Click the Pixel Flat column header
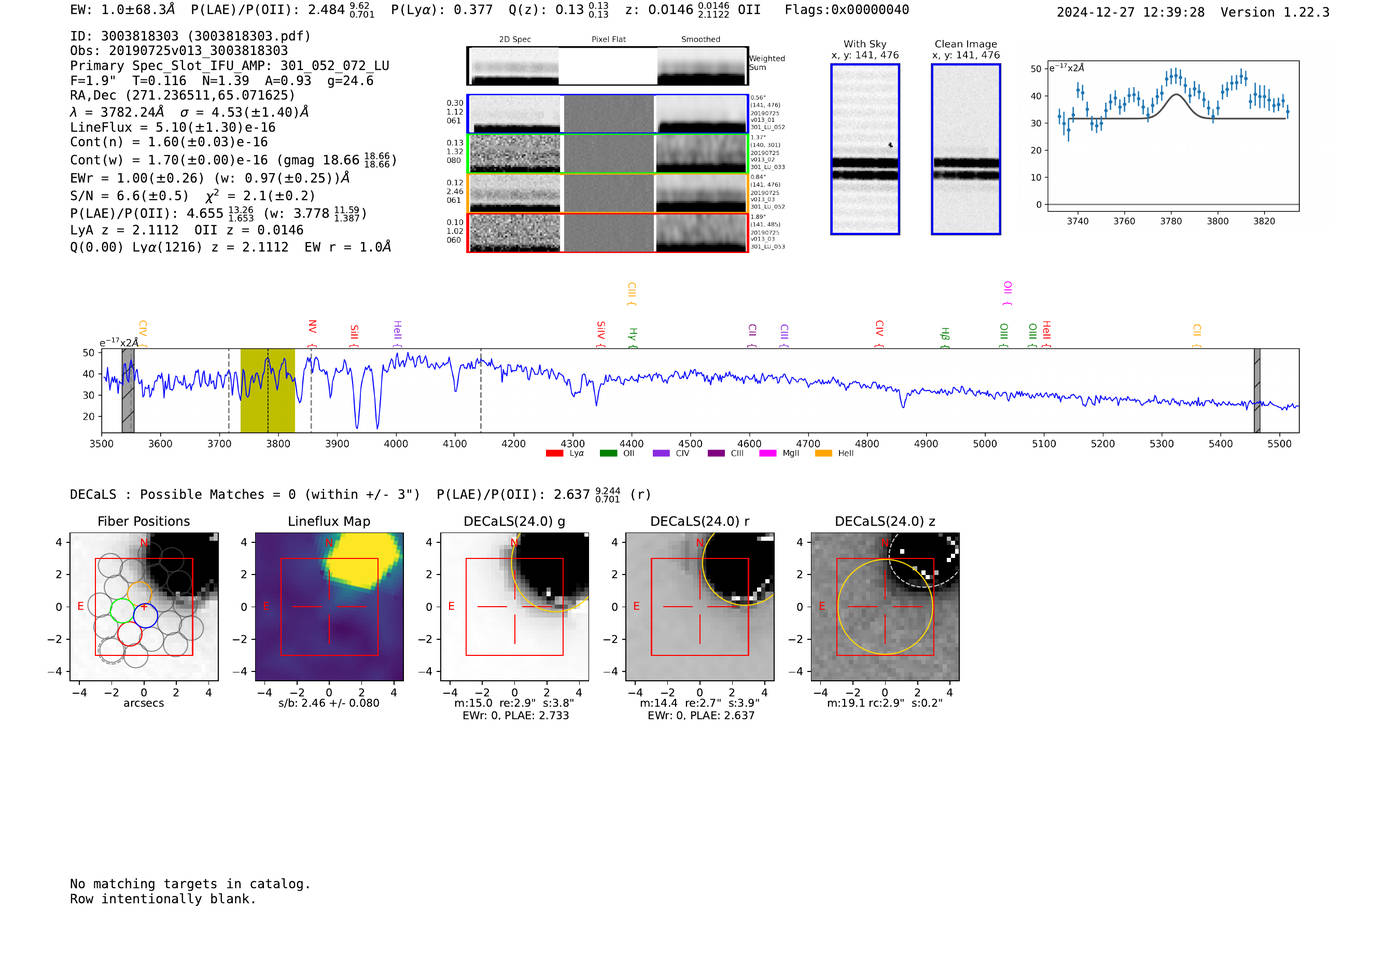The image size is (1400, 953). (609, 39)
